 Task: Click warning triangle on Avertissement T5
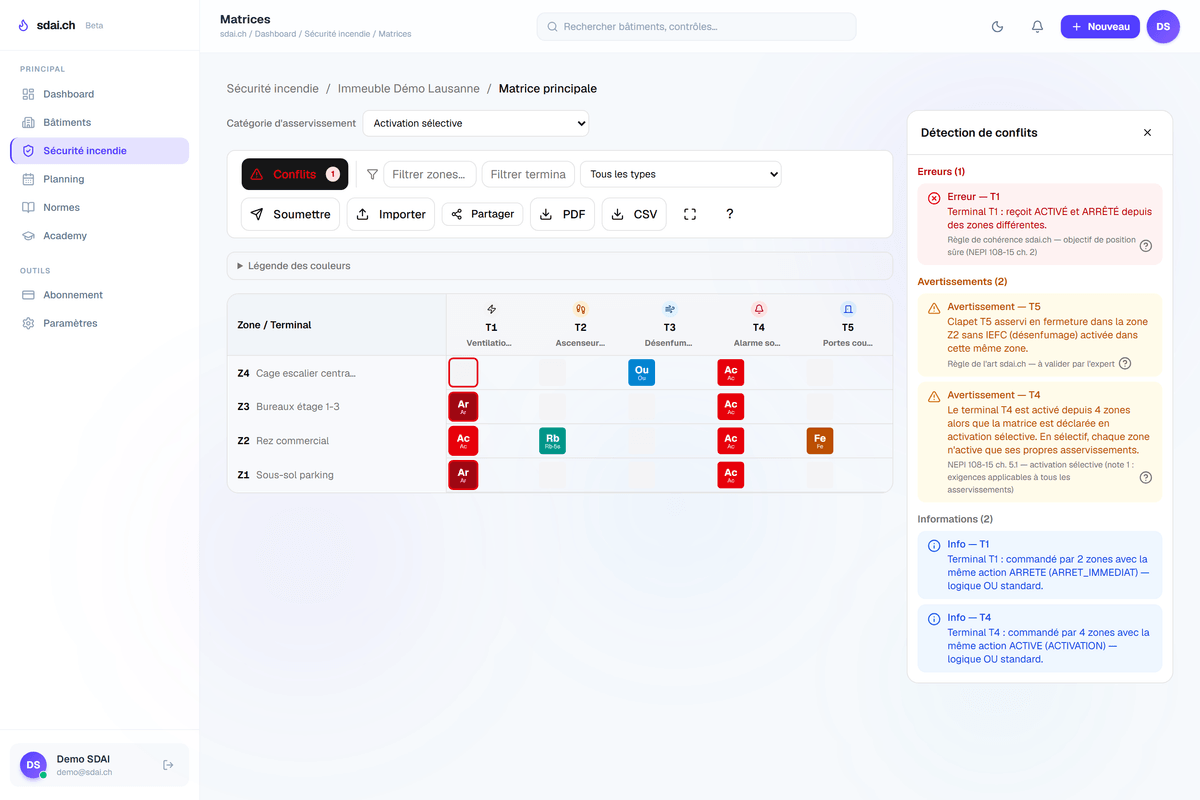click(x=934, y=308)
